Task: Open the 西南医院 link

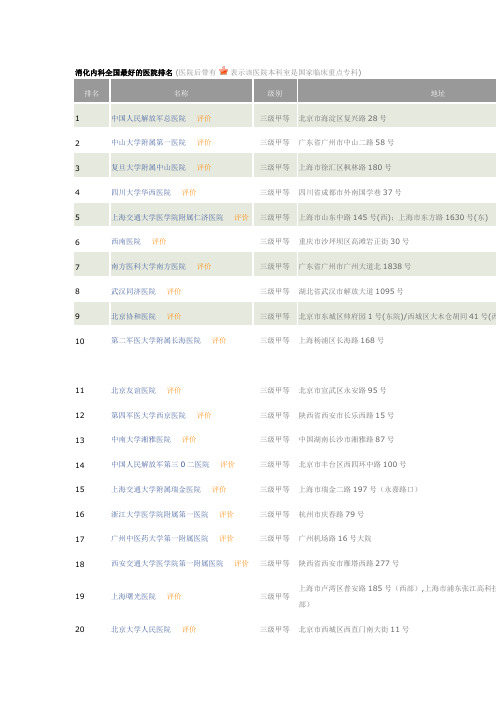Action: [x=126, y=242]
